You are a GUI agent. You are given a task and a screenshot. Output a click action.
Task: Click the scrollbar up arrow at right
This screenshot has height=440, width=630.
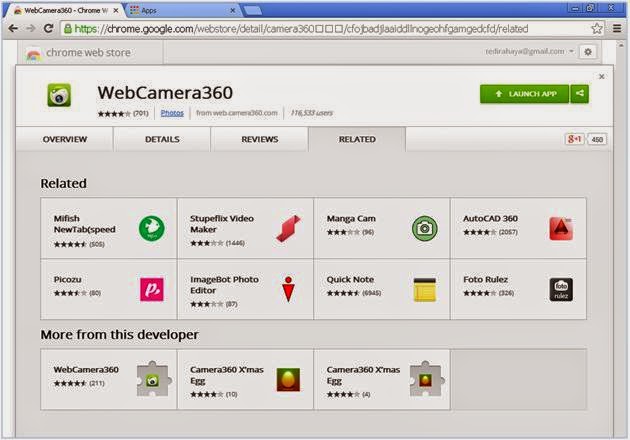tap(621, 45)
